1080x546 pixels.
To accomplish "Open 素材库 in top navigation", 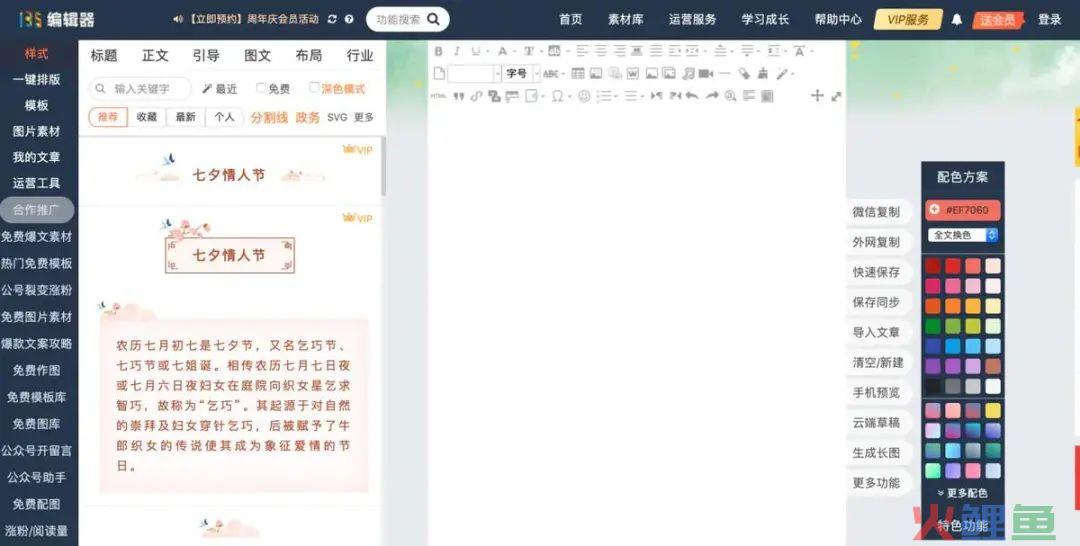I will pos(625,19).
